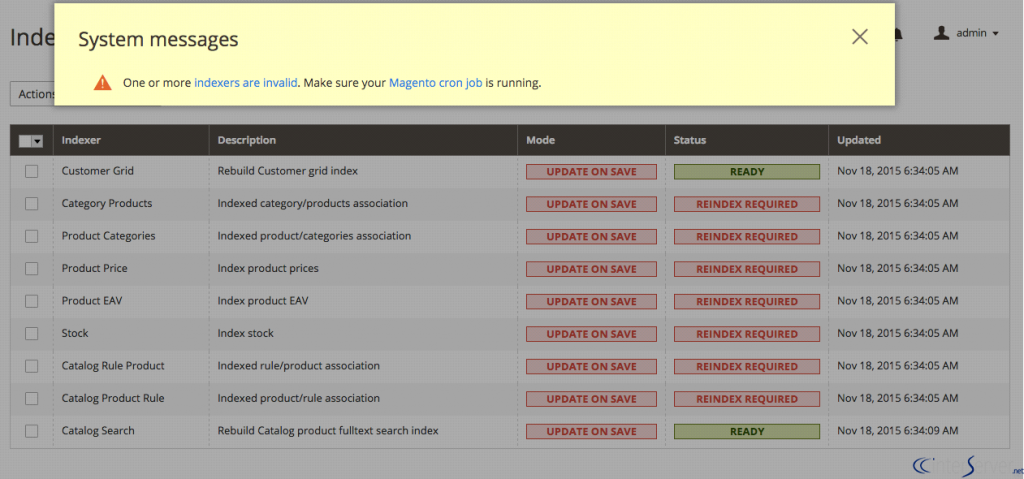1024x479 pixels.
Task: Click the Updated column header
Action: pos(858,140)
